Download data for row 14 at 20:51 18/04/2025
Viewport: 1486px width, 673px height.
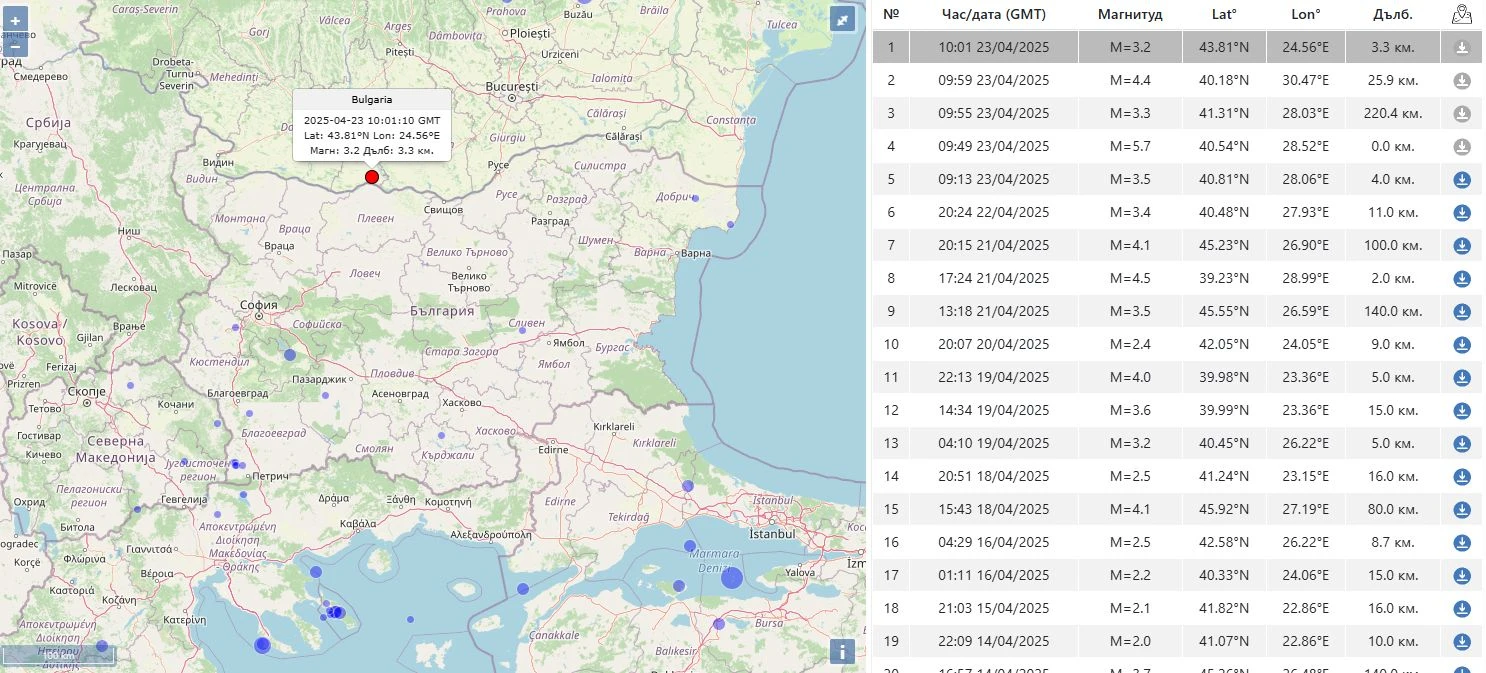[1462, 477]
